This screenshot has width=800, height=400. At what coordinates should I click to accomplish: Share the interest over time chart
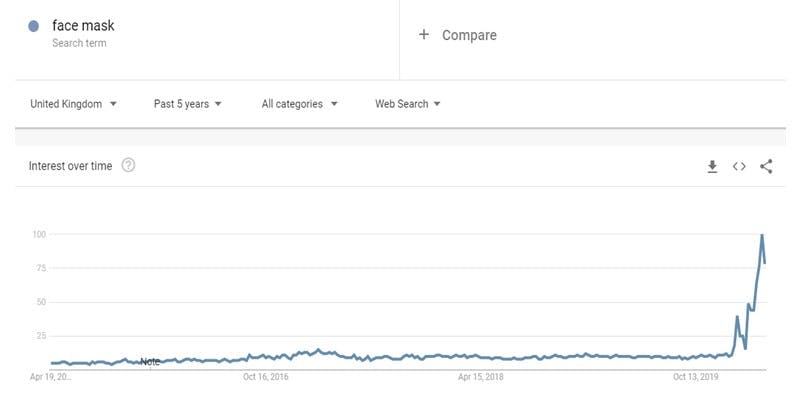coord(766,166)
